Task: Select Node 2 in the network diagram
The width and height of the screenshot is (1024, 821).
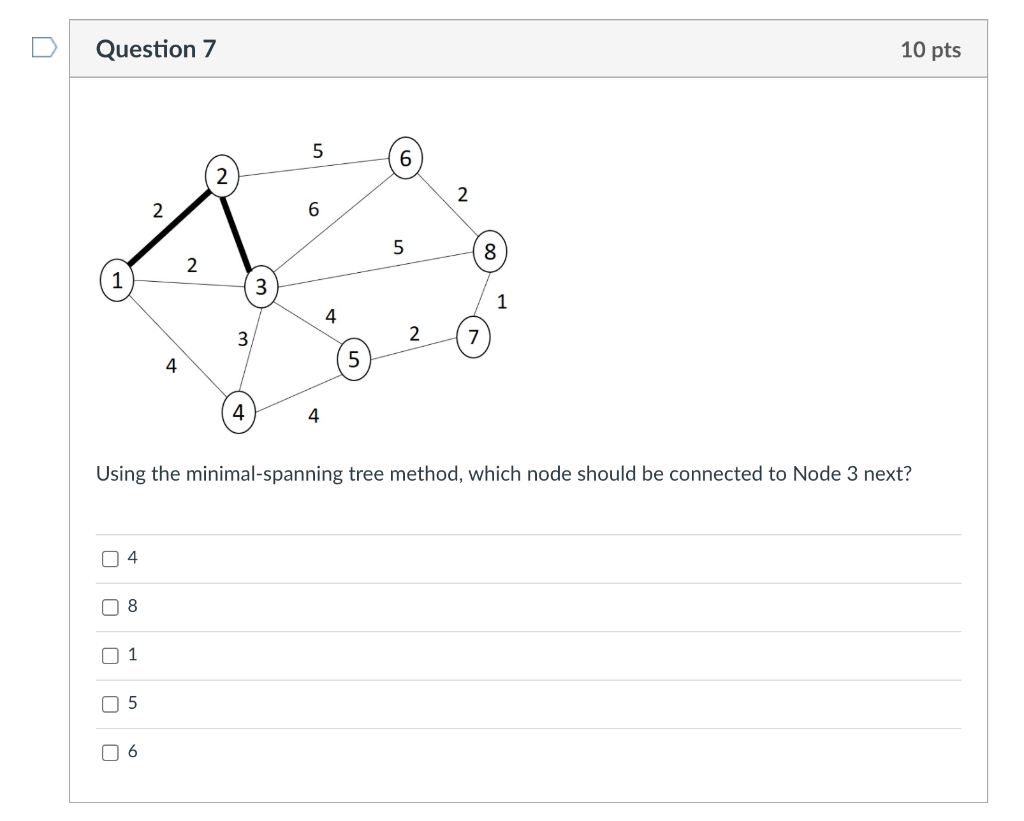Action: [222, 177]
